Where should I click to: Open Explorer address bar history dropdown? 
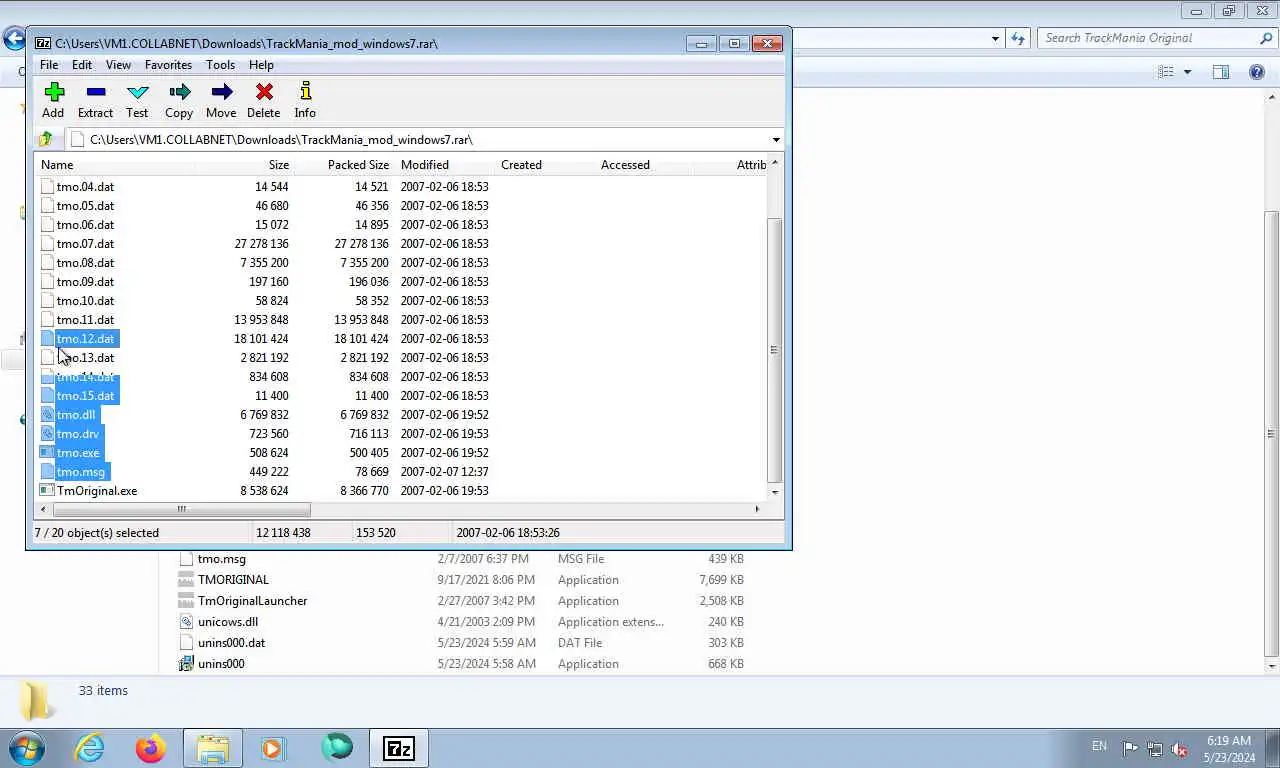tap(995, 38)
